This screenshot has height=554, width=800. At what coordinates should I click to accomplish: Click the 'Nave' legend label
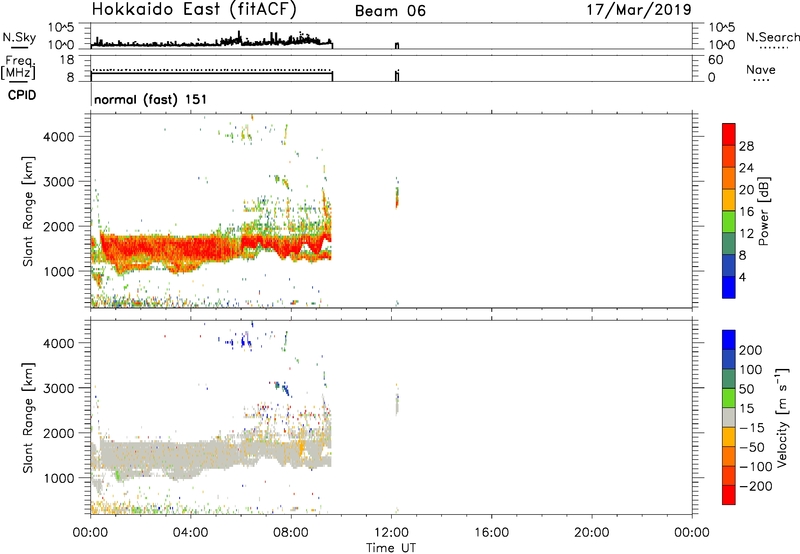point(761,70)
